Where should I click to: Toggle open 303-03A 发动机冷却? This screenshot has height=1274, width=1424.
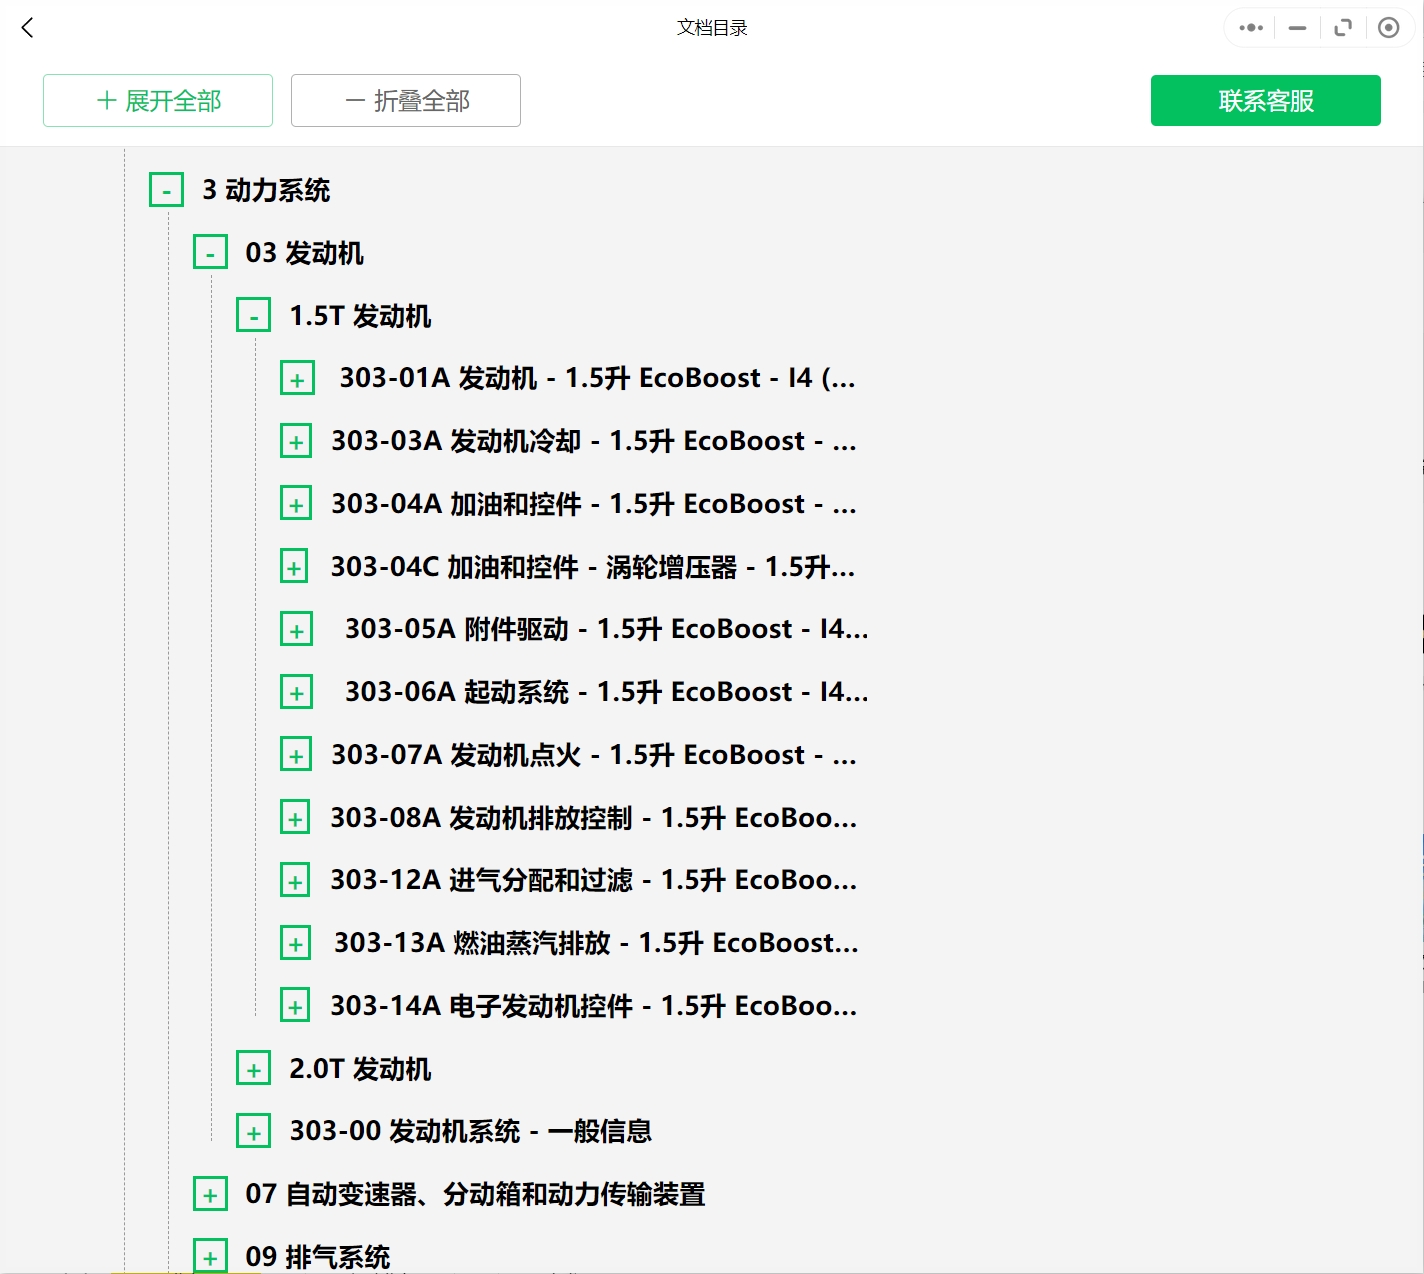pyautogui.click(x=296, y=440)
